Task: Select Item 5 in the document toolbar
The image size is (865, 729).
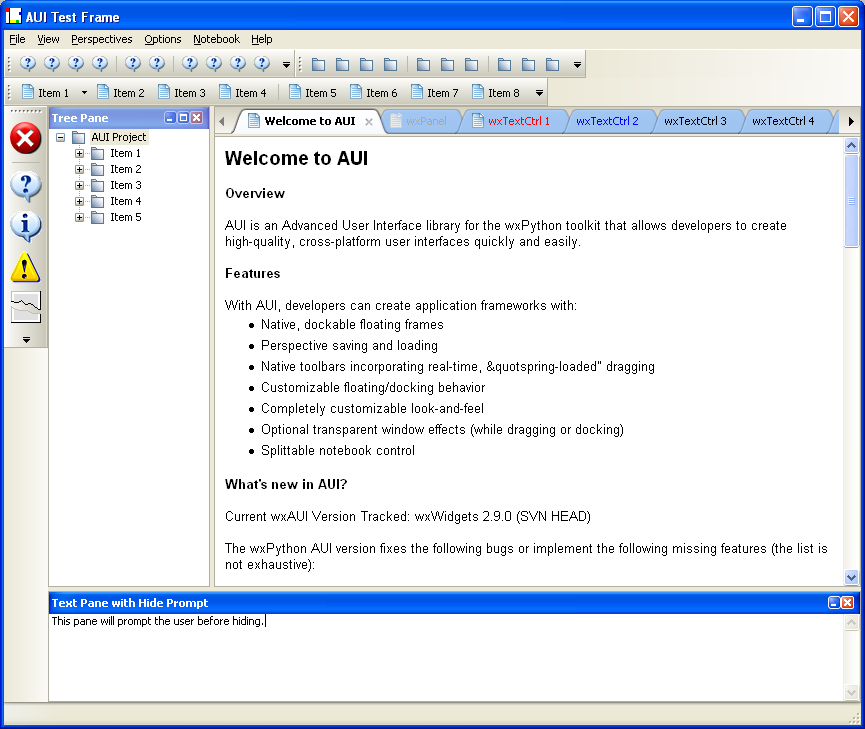Action: pyautogui.click(x=312, y=93)
